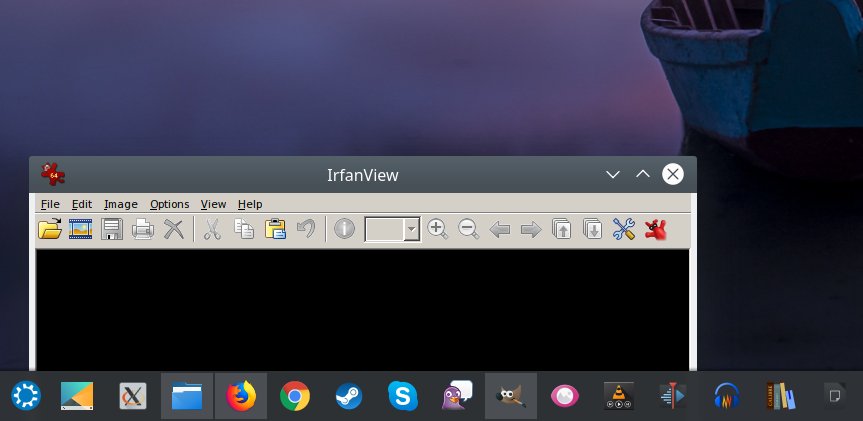Open GIMP from the taskbar
Screen dimensions: 863x421
(511, 396)
